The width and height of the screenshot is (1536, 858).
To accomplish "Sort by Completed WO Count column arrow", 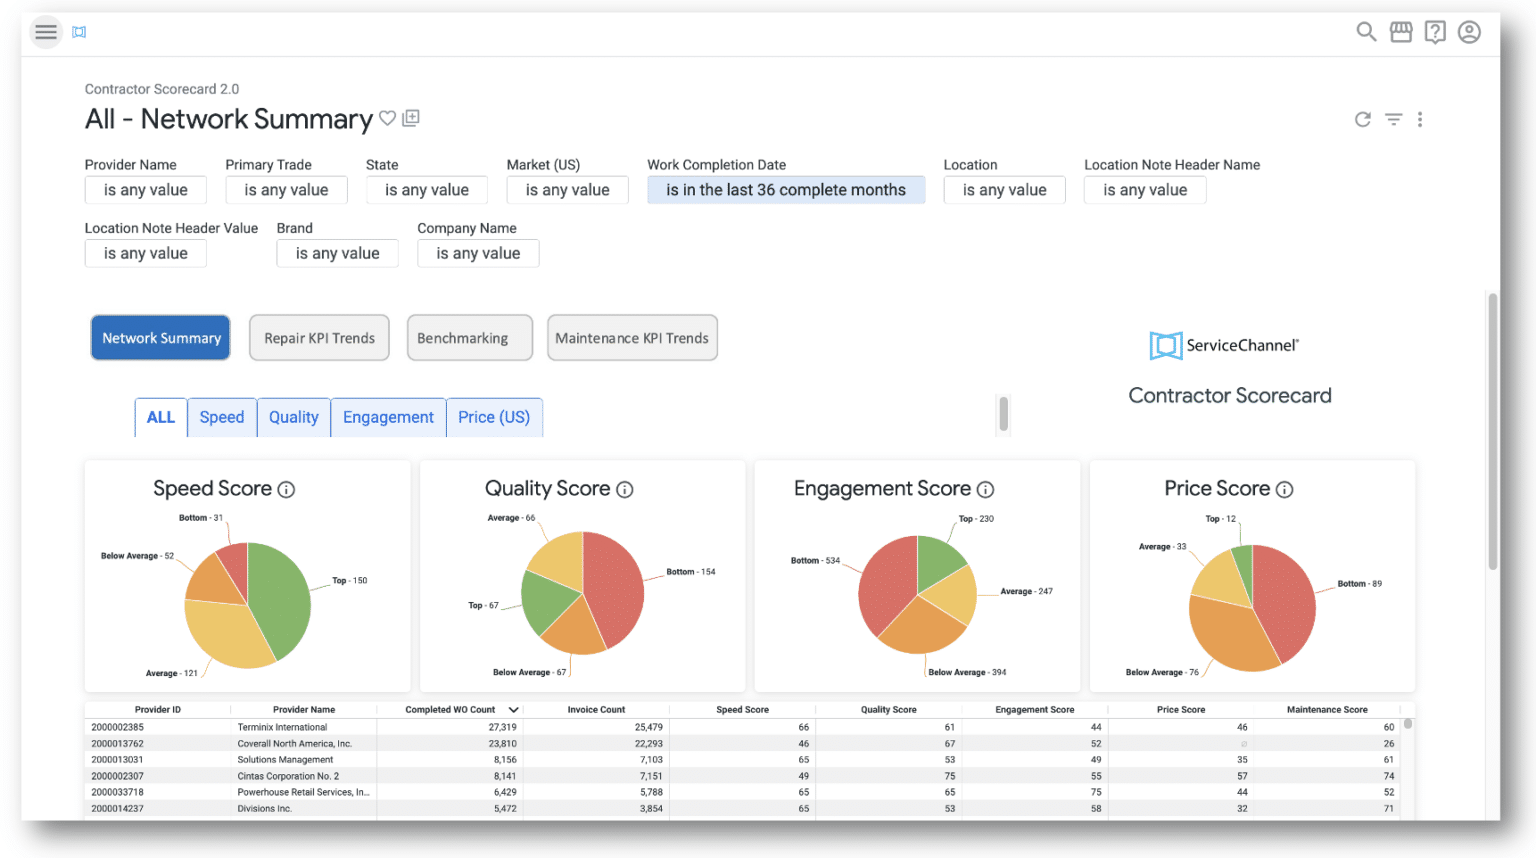I will click(x=513, y=710).
